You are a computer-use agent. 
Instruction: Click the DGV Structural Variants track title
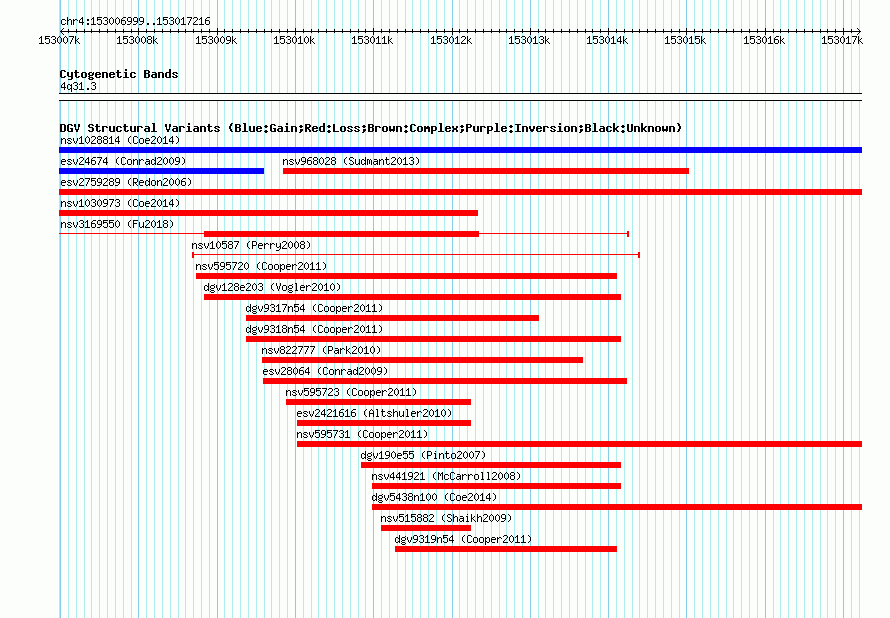pos(371,128)
